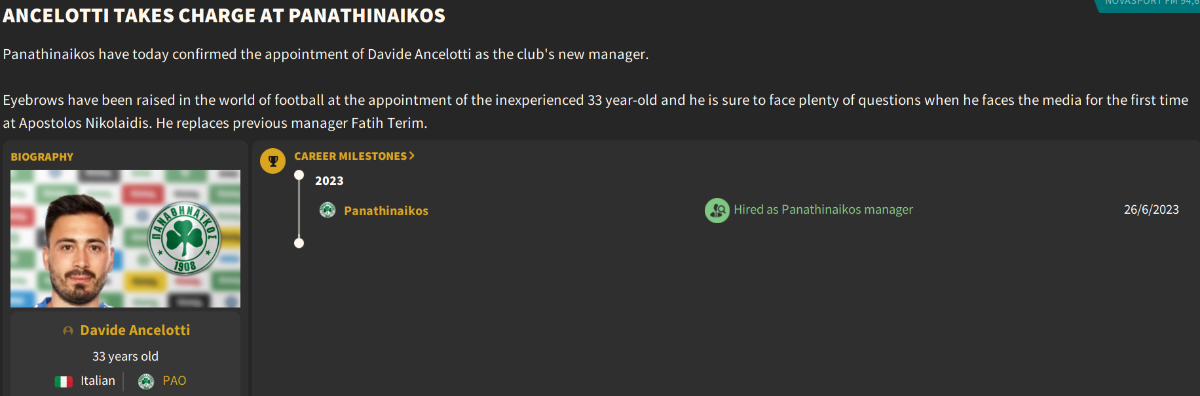Click the small PAO club badge icon
The width and height of the screenshot is (1200, 396).
tap(146, 381)
